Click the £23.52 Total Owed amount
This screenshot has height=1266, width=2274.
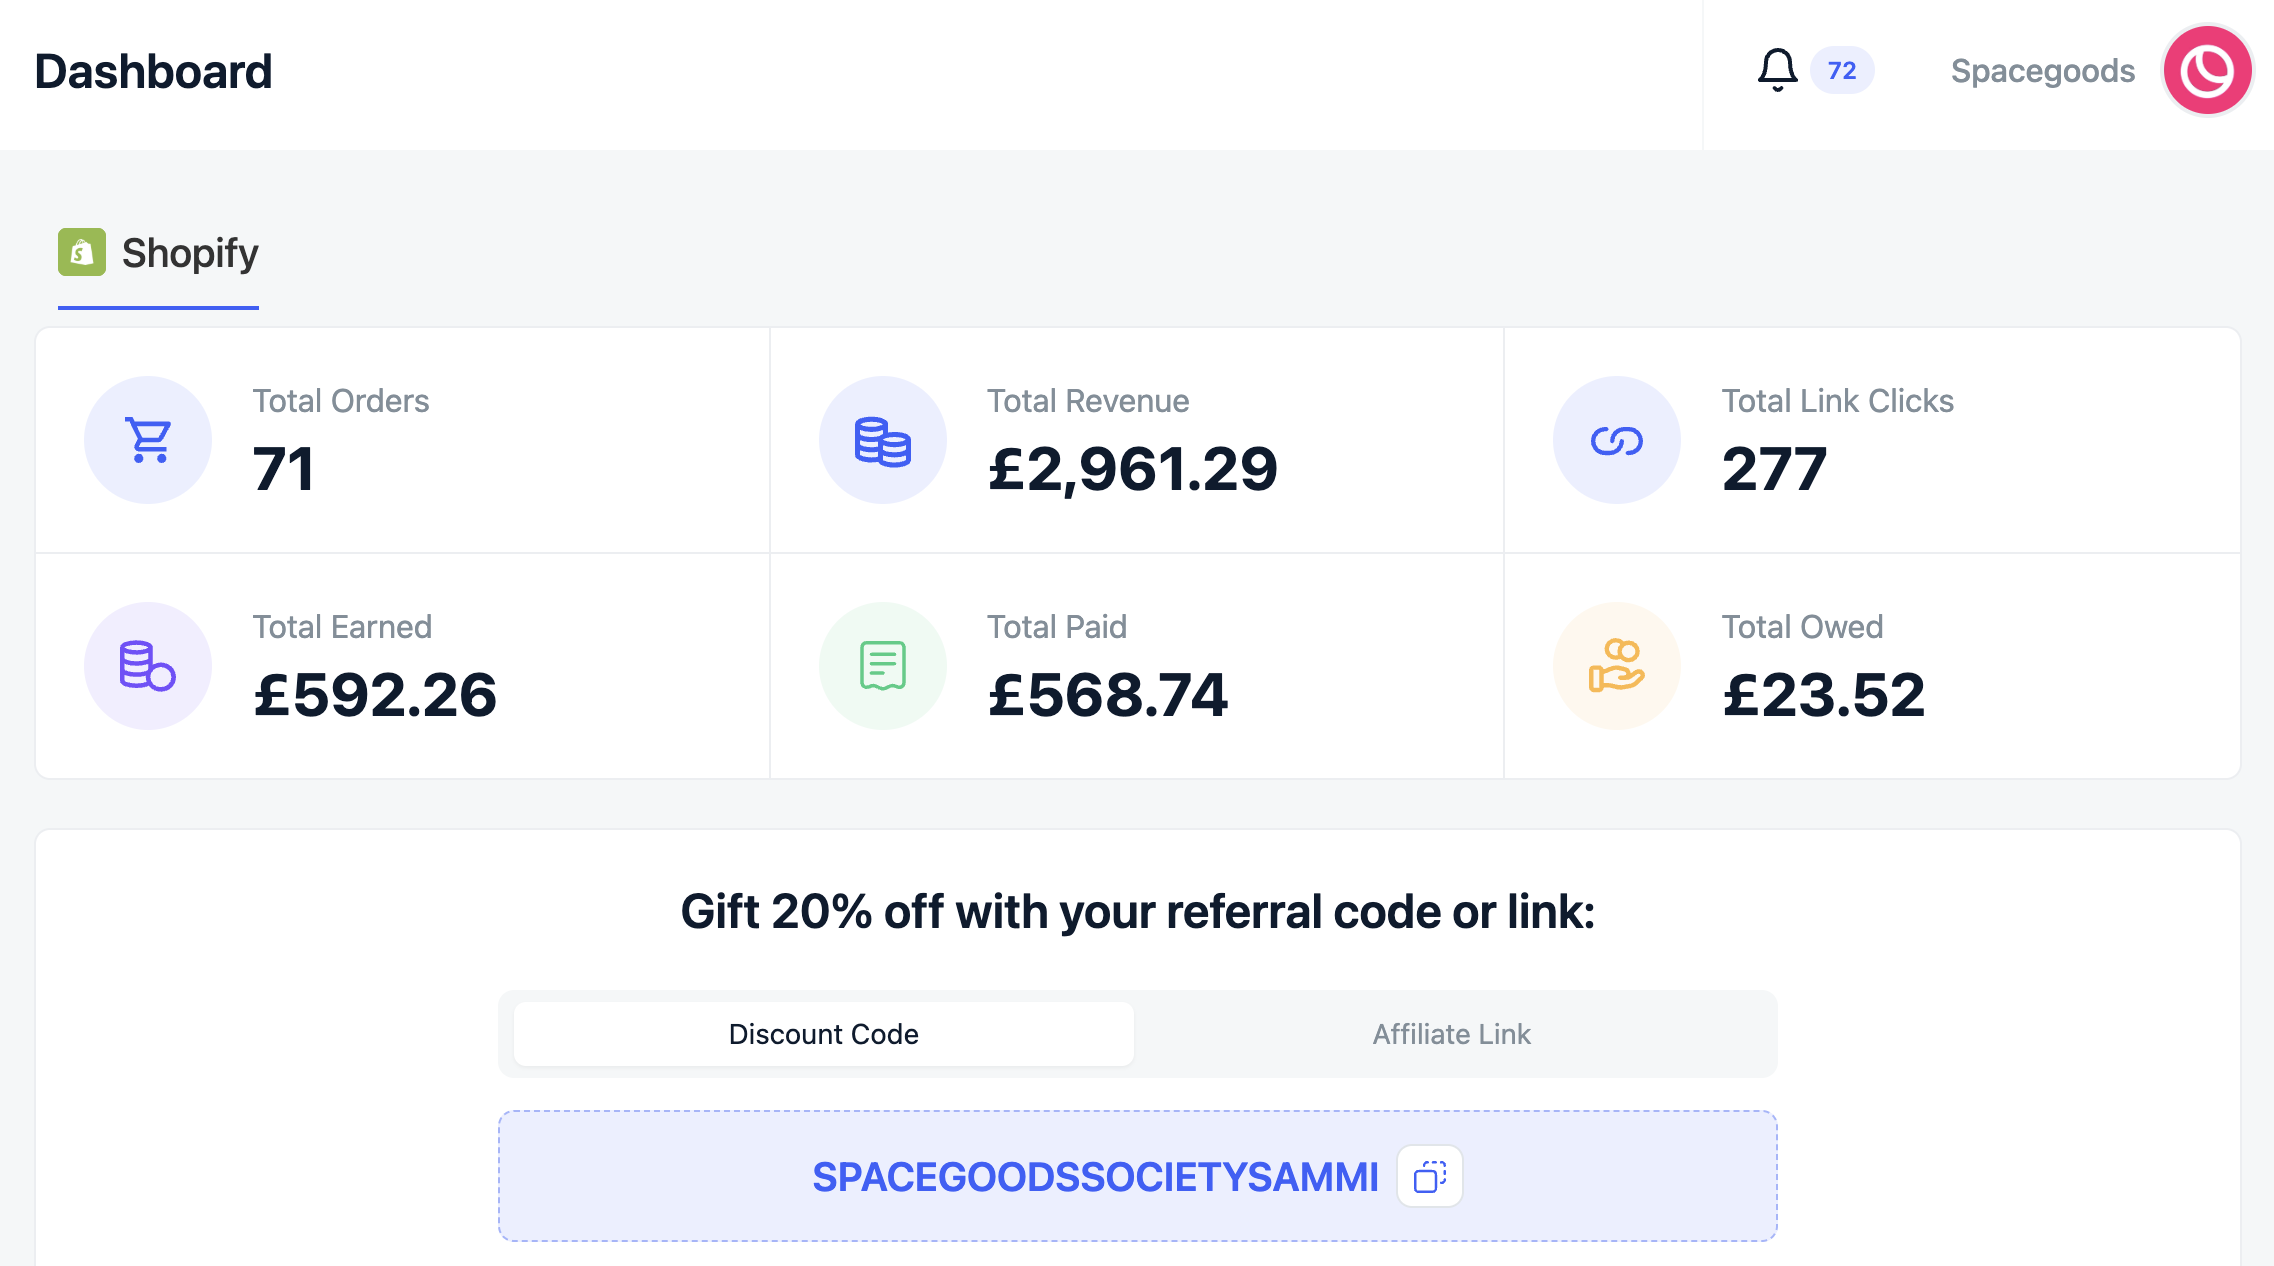tap(1823, 695)
